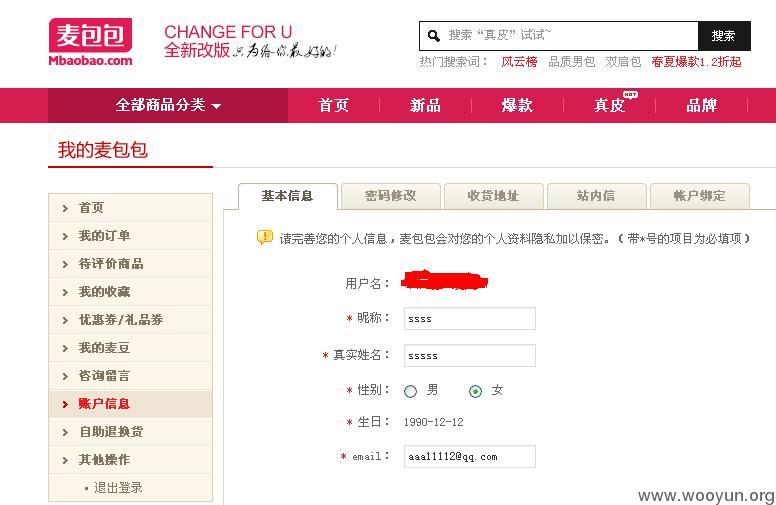Expand 优惠券/礼品券 sidebar item
Image resolution: width=776 pixels, height=505 pixels.
click(131, 320)
